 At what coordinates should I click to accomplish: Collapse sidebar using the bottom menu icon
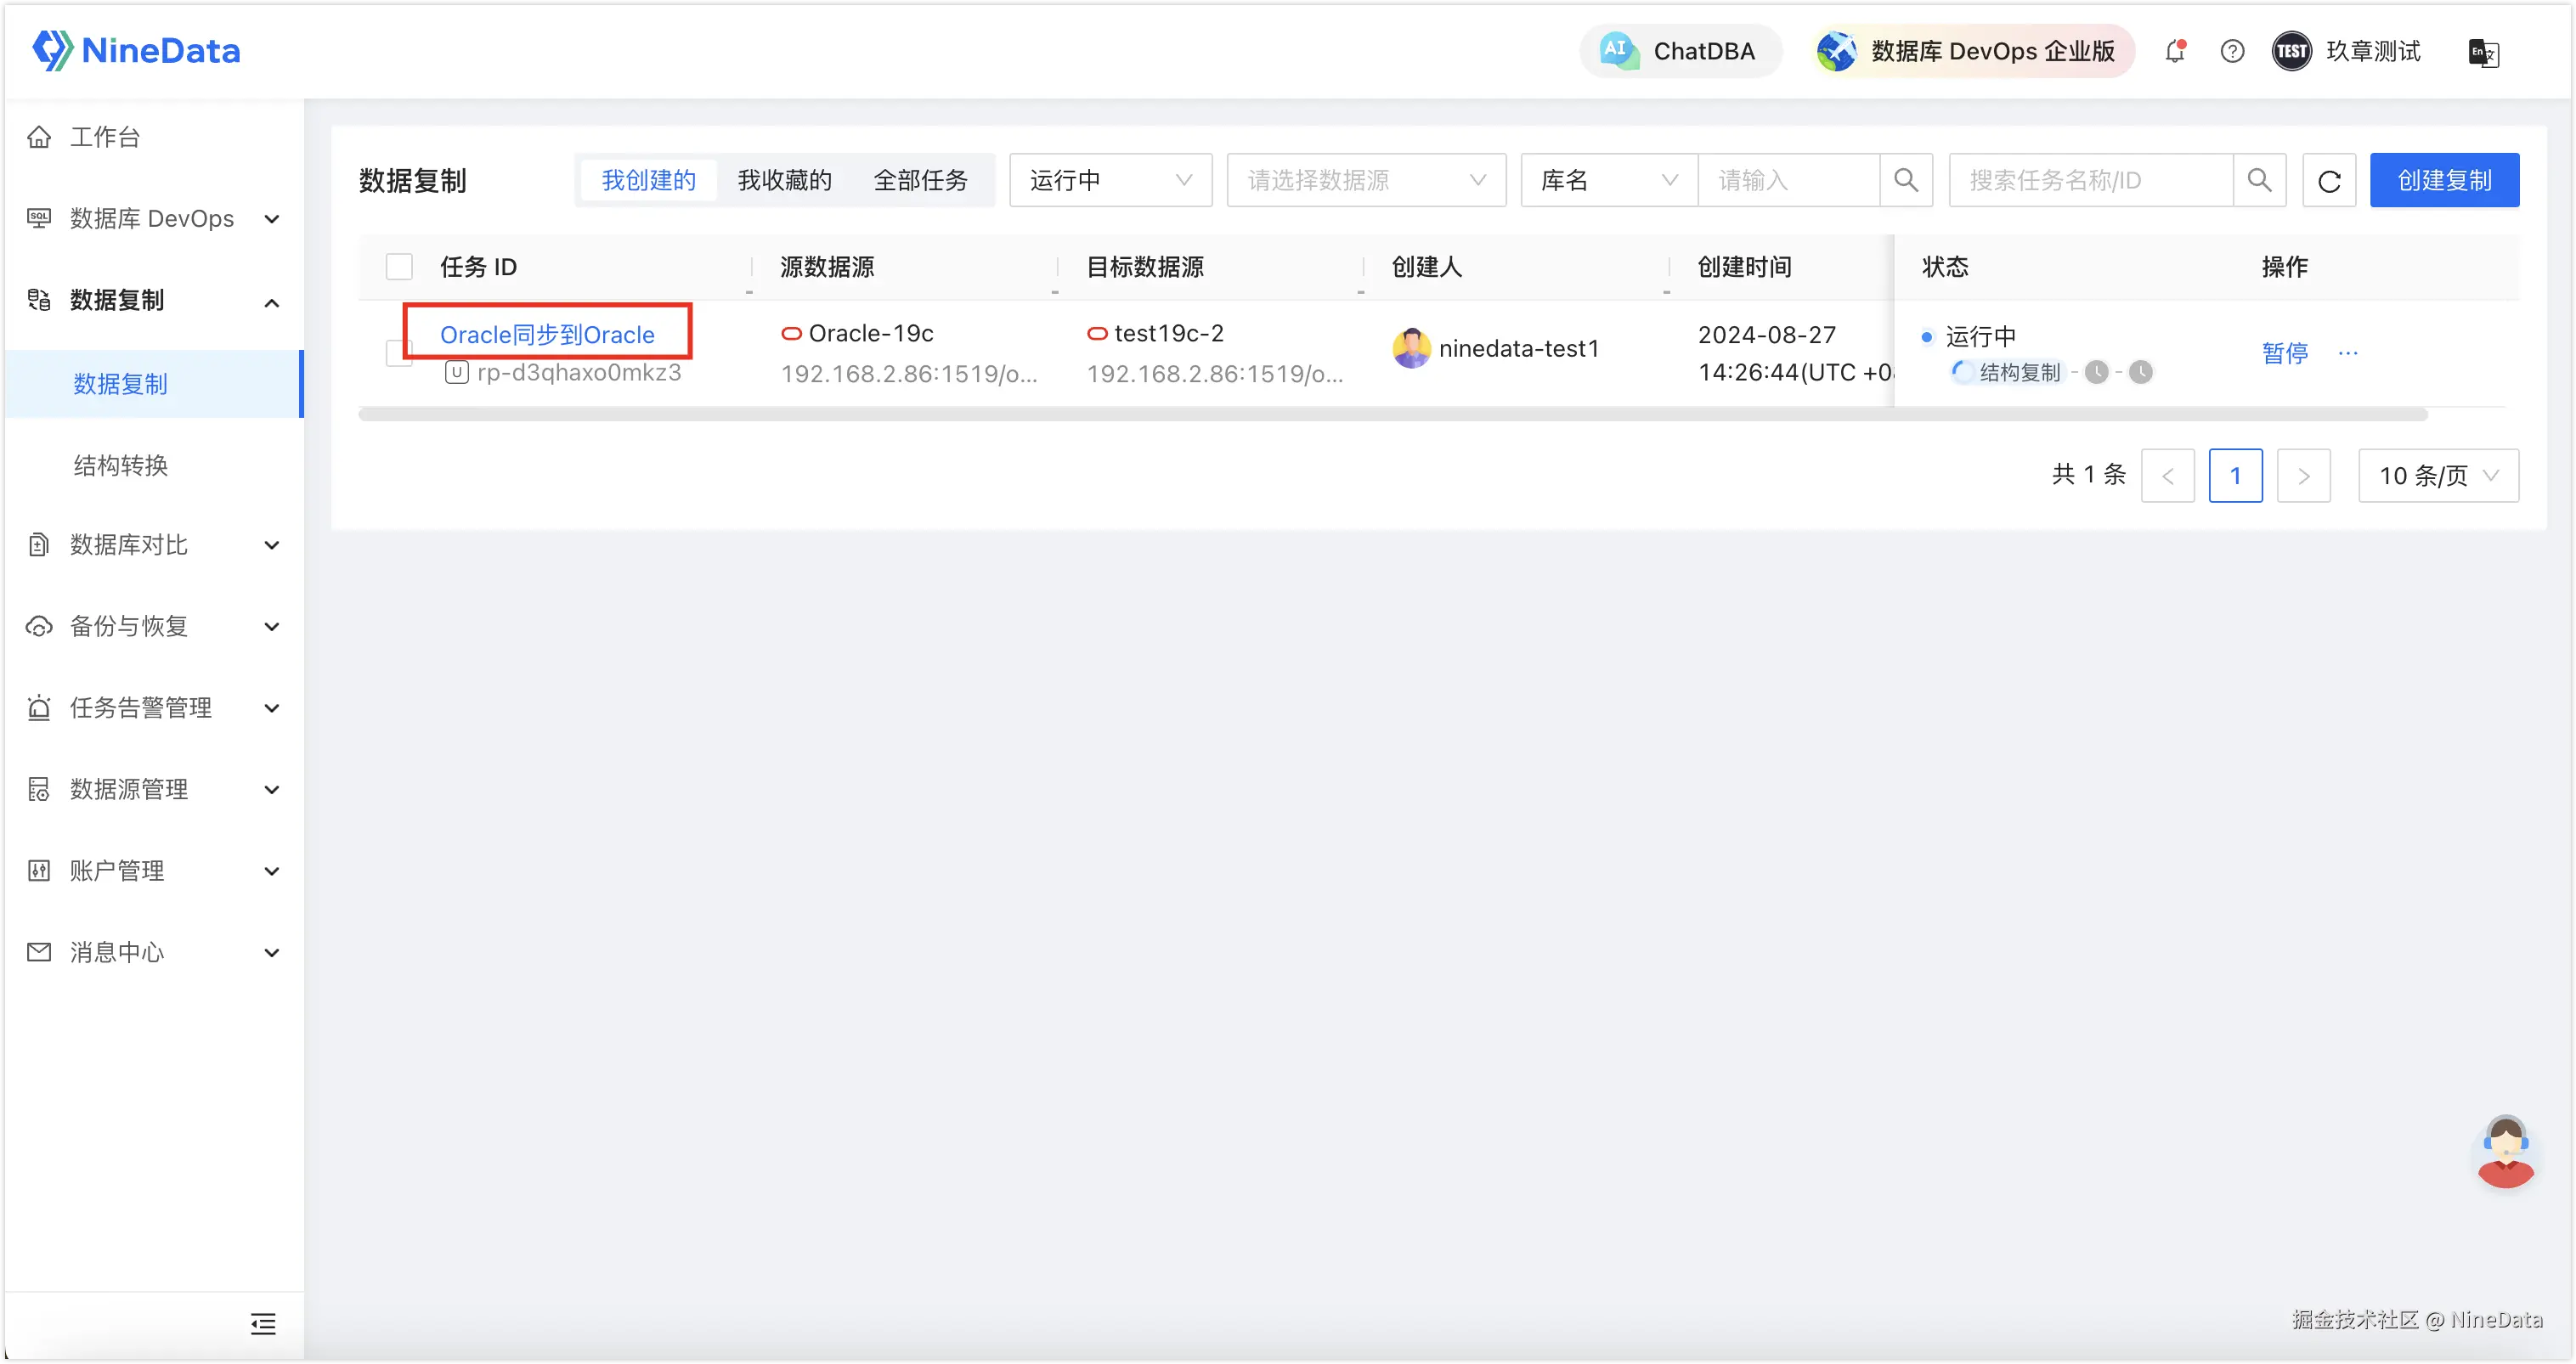[263, 1324]
